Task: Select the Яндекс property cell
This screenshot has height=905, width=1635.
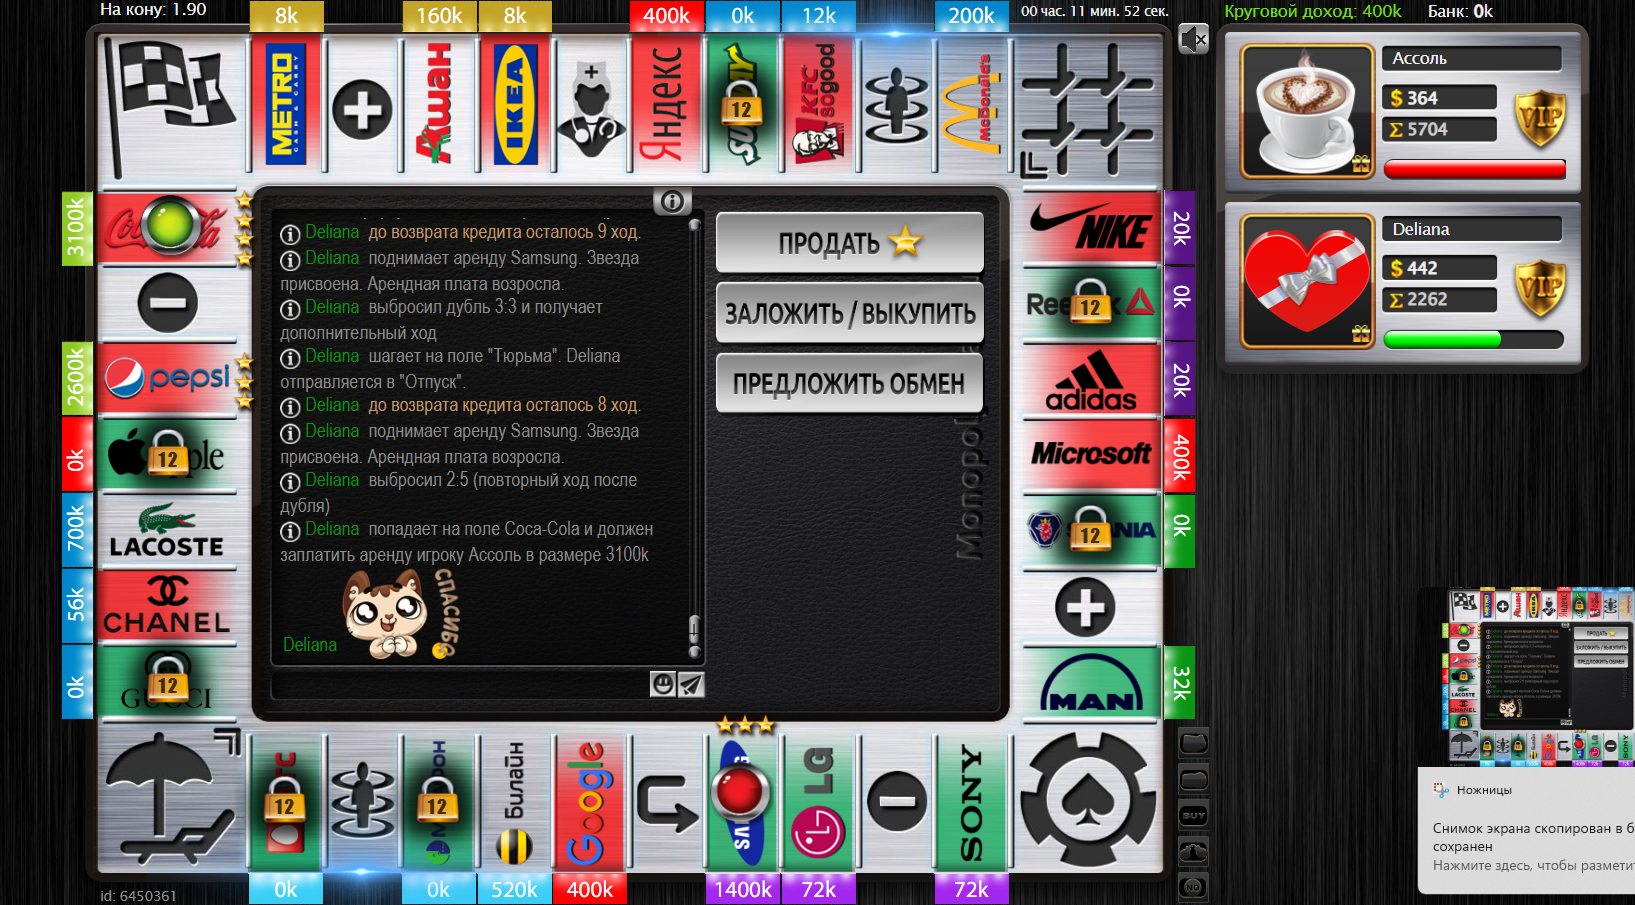Action: (x=666, y=106)
